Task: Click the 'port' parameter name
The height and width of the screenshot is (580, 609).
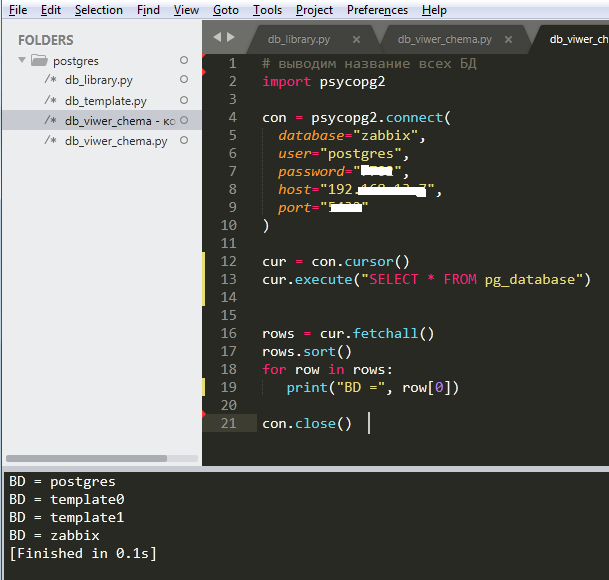Action: coord(294,208)
